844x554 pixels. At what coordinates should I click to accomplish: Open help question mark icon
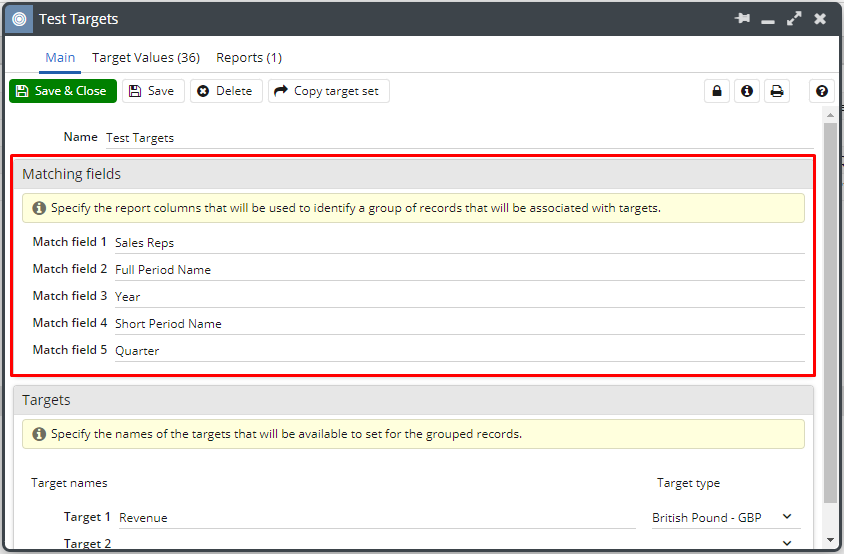821,91
